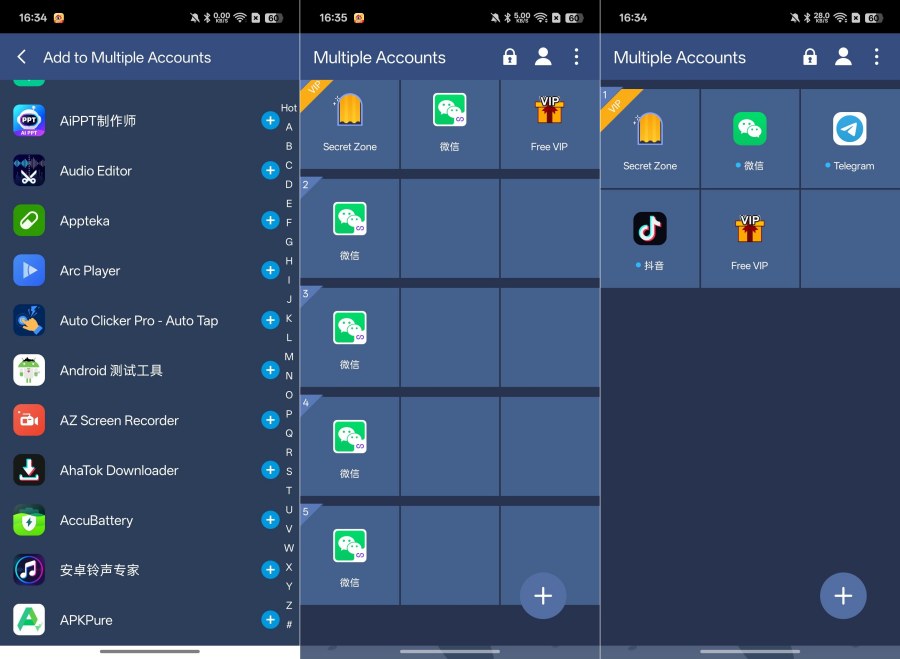Add AhaTok Downloader with its plus button
Viewport: 900px width, 659px height.
coord(270,470)
